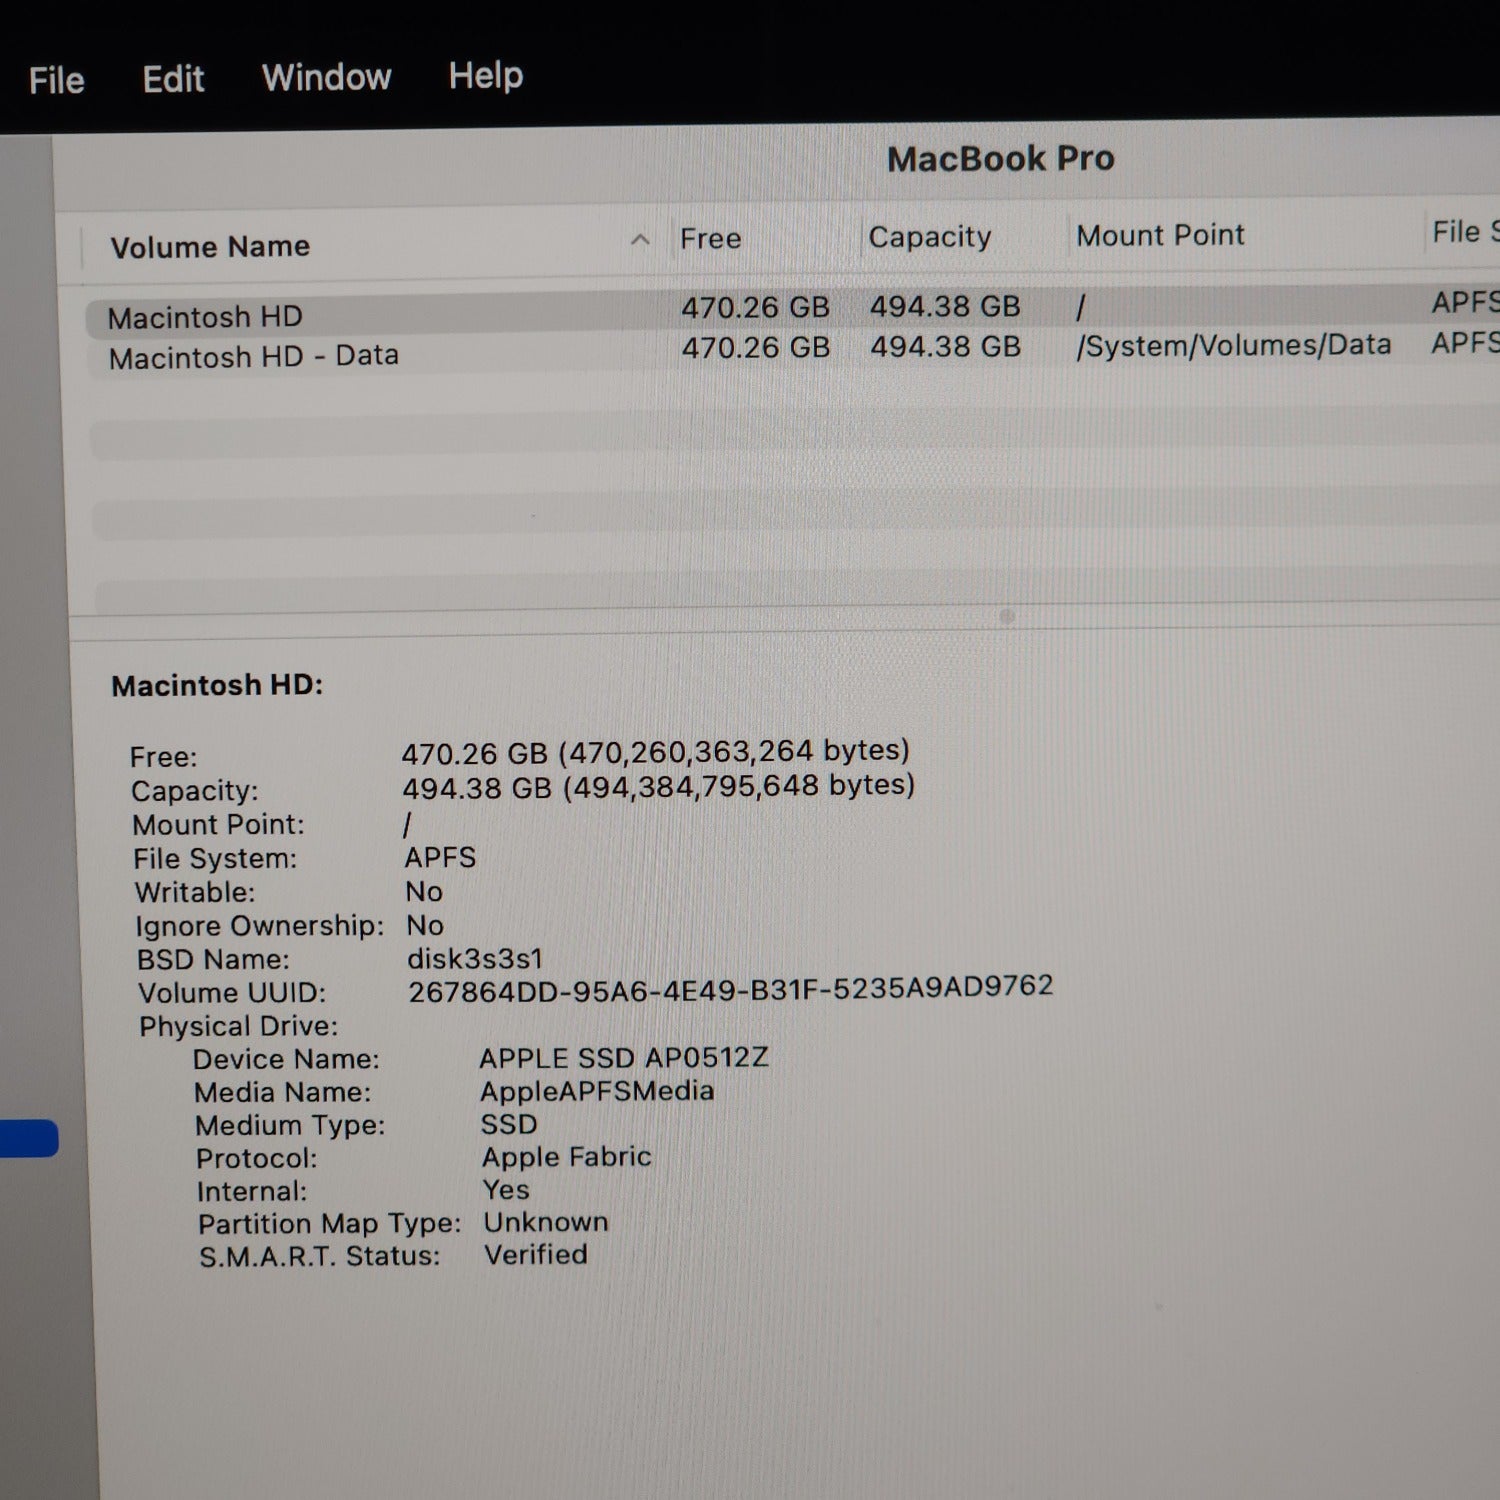Click the disk3s3s1 BSD Name value
Screen dimensions: 1500x1500
point(473,958)
